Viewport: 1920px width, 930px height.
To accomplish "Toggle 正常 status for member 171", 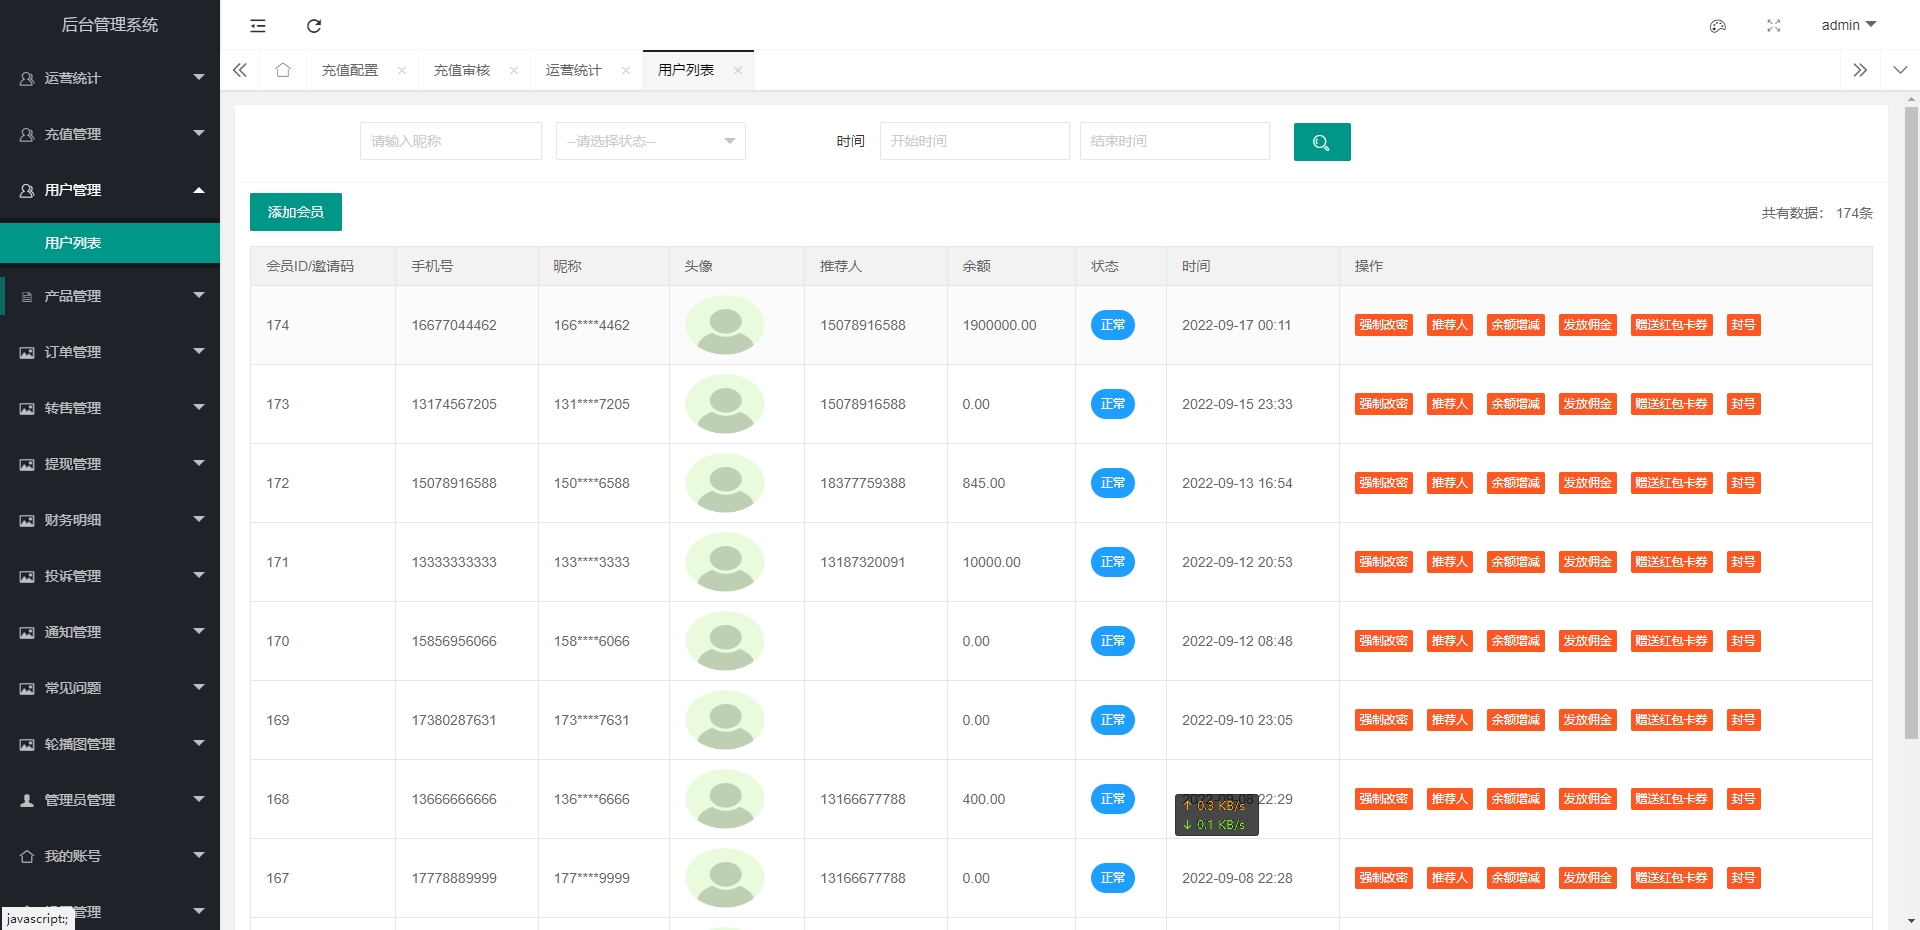I will pos(1112,562).
